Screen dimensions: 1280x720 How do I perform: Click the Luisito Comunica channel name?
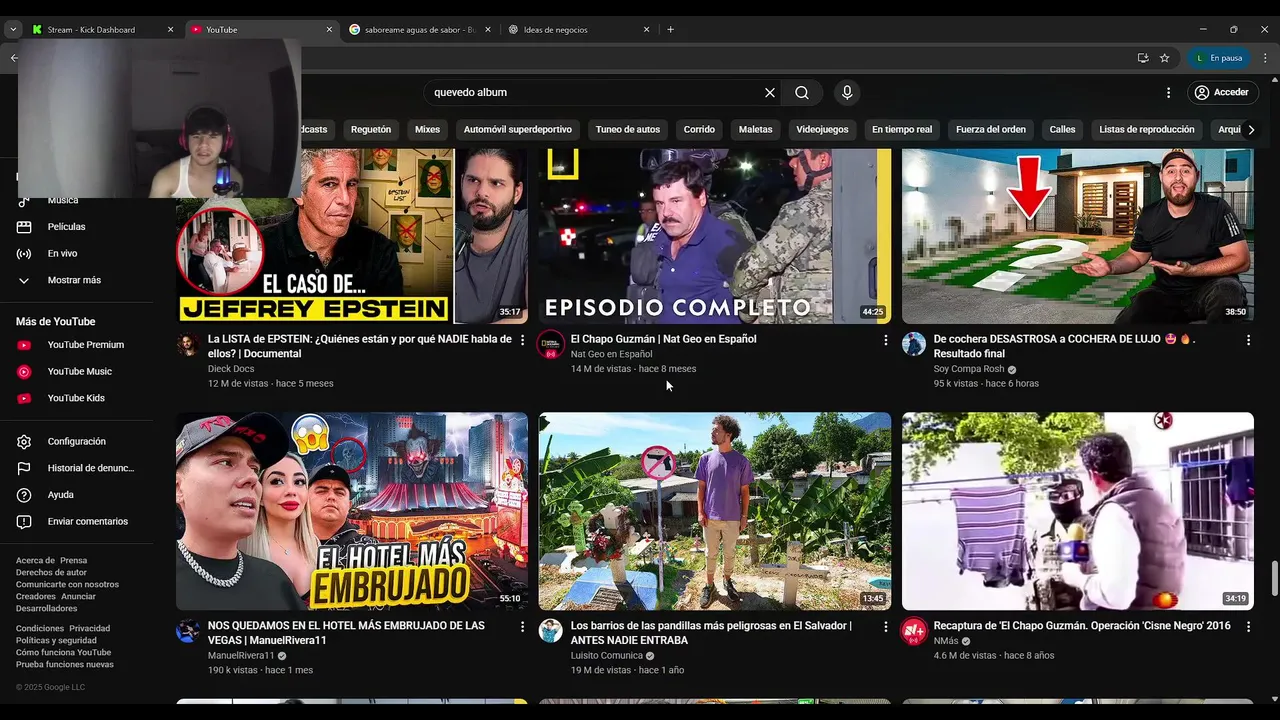pos(606,656)
